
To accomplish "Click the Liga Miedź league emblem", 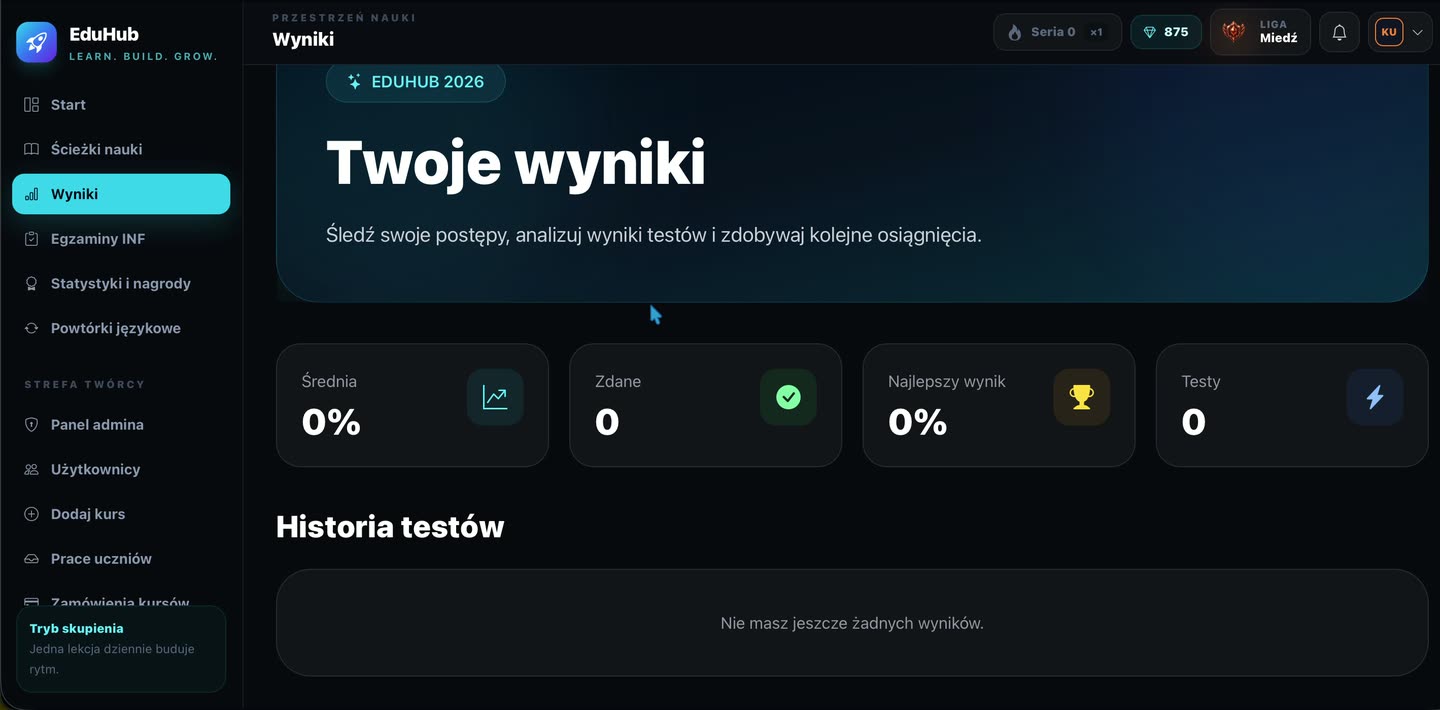I will 1234,32.
